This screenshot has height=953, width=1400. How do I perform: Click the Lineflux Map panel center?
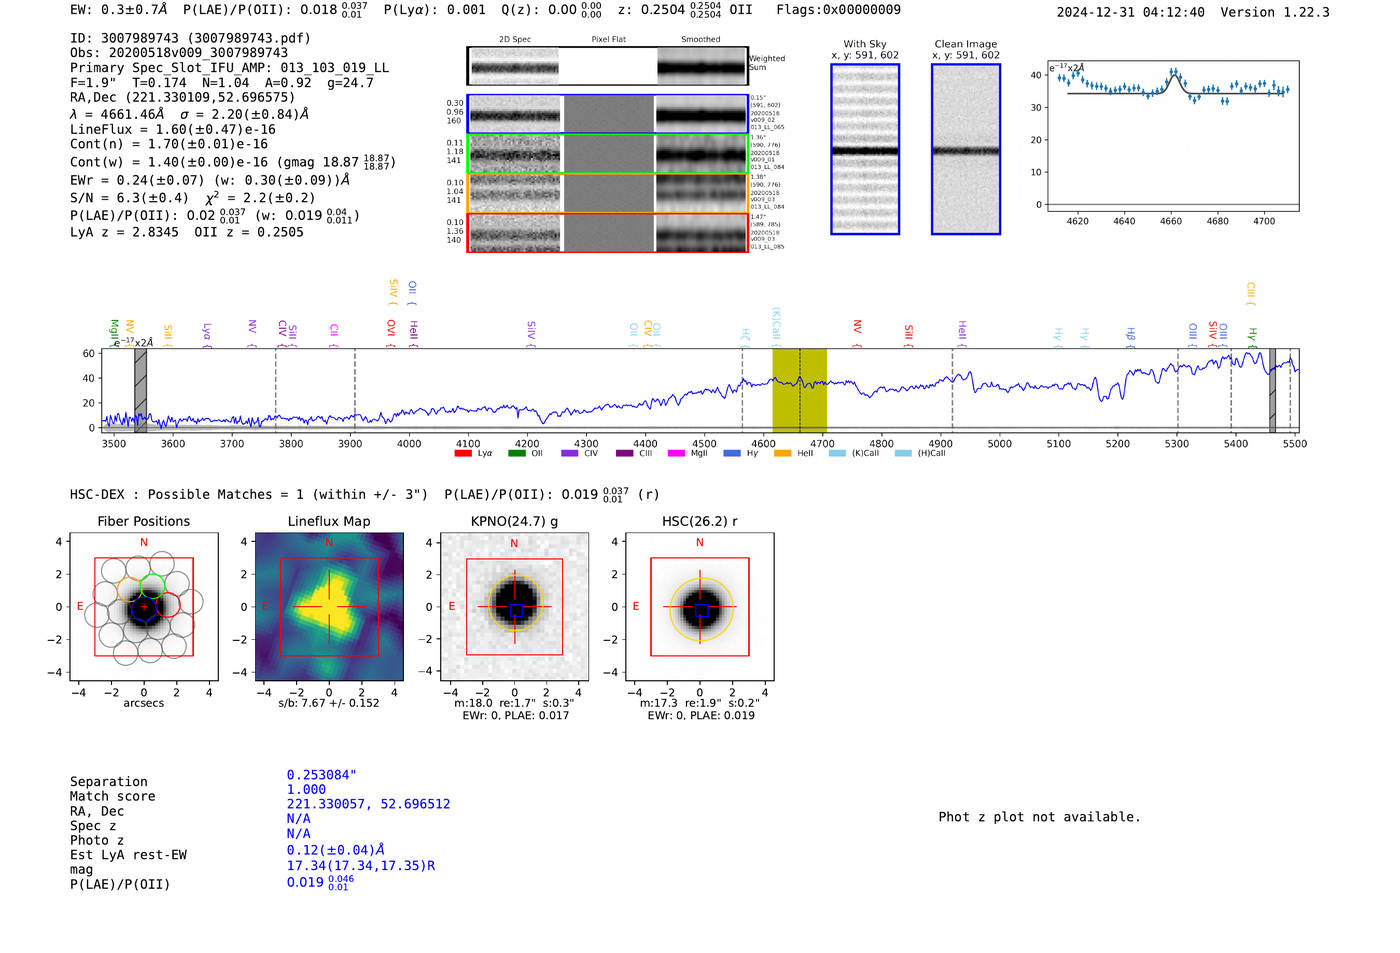click(x=329, y=607)
